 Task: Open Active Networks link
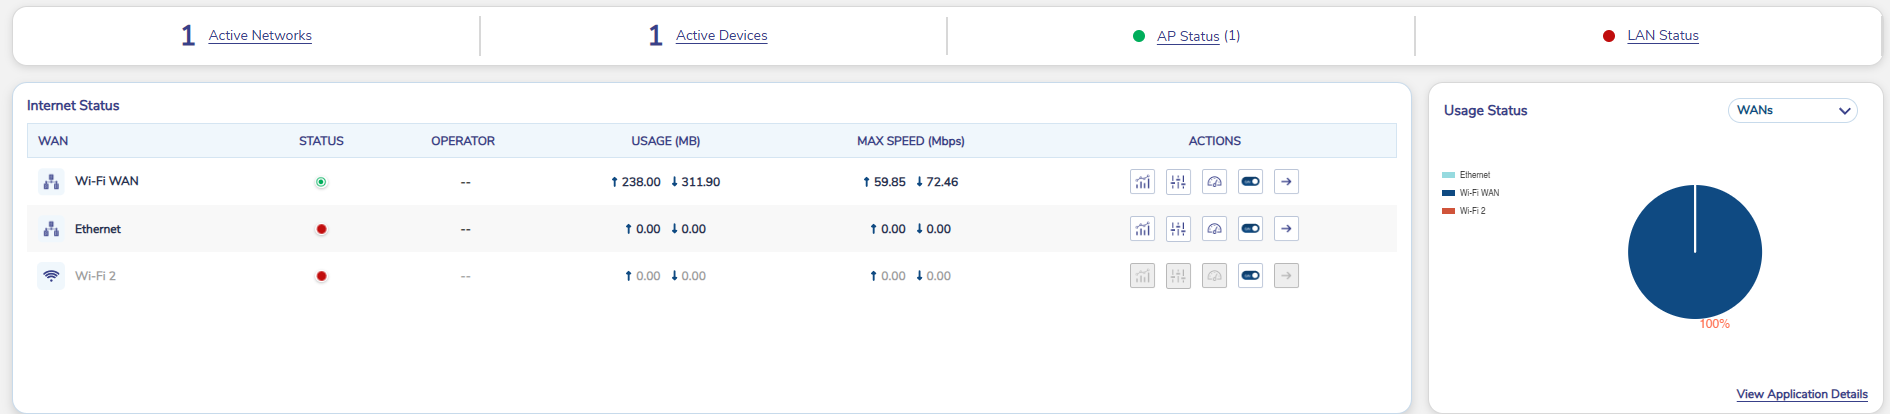[260, 36]
